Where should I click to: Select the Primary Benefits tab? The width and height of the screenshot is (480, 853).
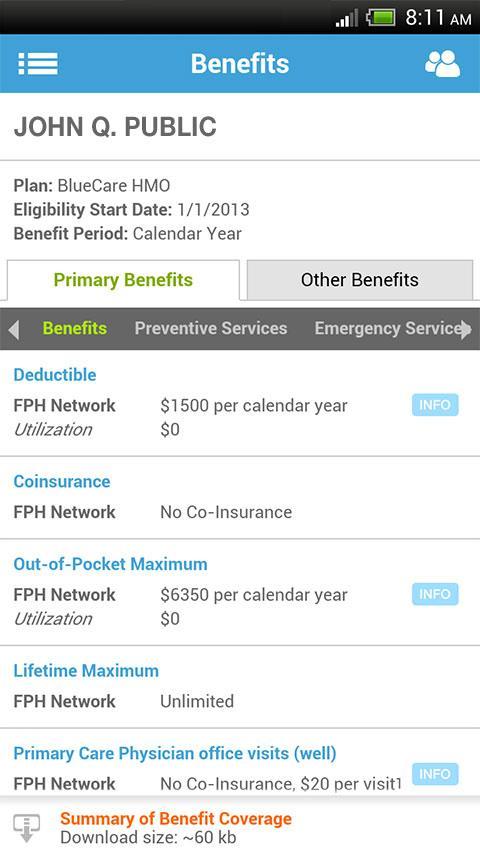click(x=123, y=280)
